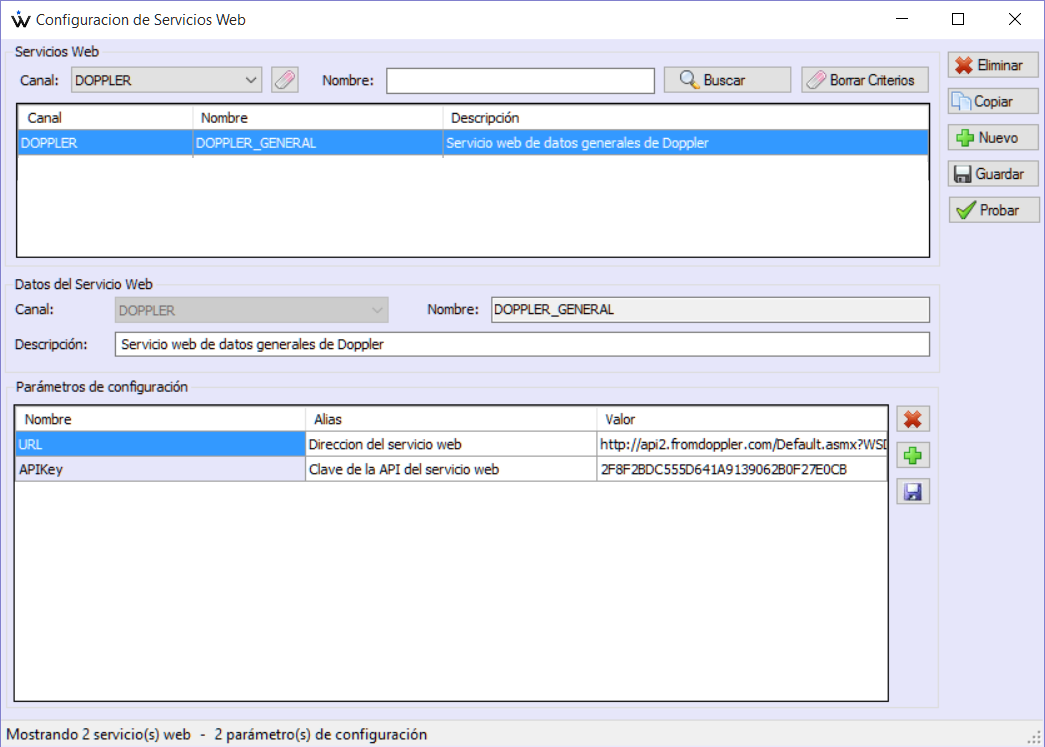The height and width of the screenshot is (747, 1045).
Task: Click the Valor column header
Action: (x=742, y=419)
